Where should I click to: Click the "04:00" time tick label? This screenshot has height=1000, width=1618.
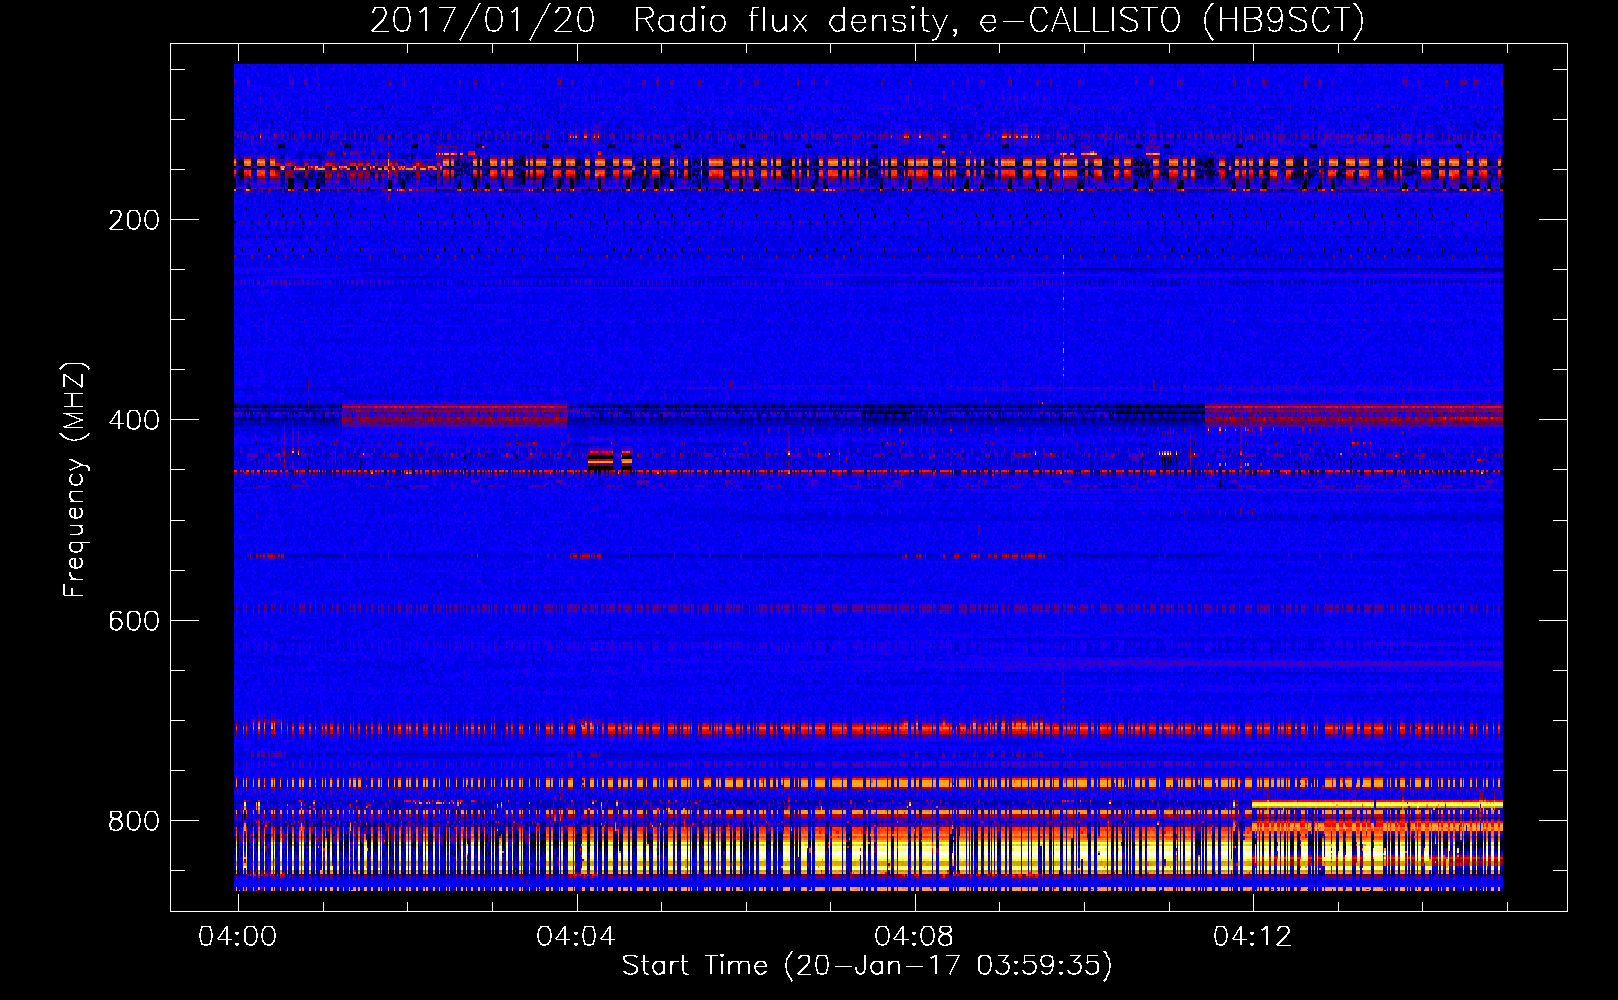tap(237, 936)
